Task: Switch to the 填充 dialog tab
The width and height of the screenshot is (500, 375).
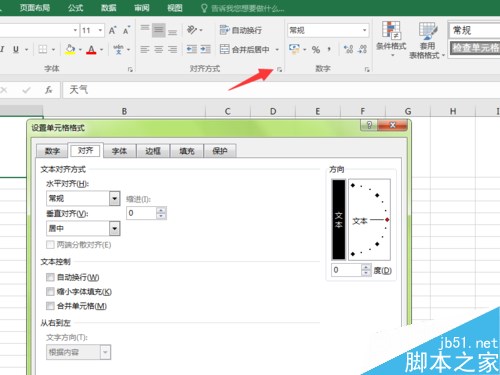Action: click(x=187, y=151)
